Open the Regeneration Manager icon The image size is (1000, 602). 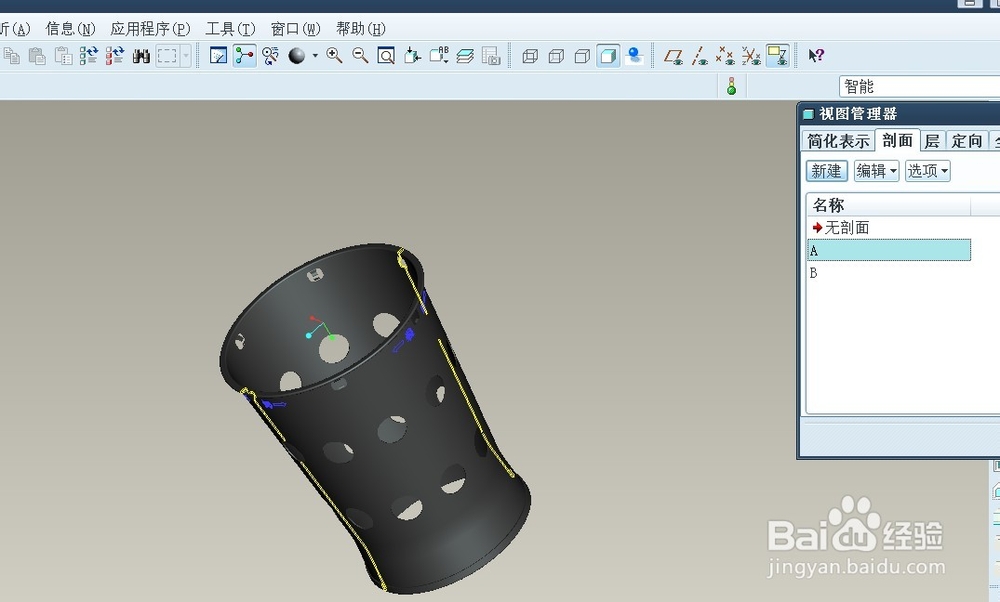tap(115, 56)
